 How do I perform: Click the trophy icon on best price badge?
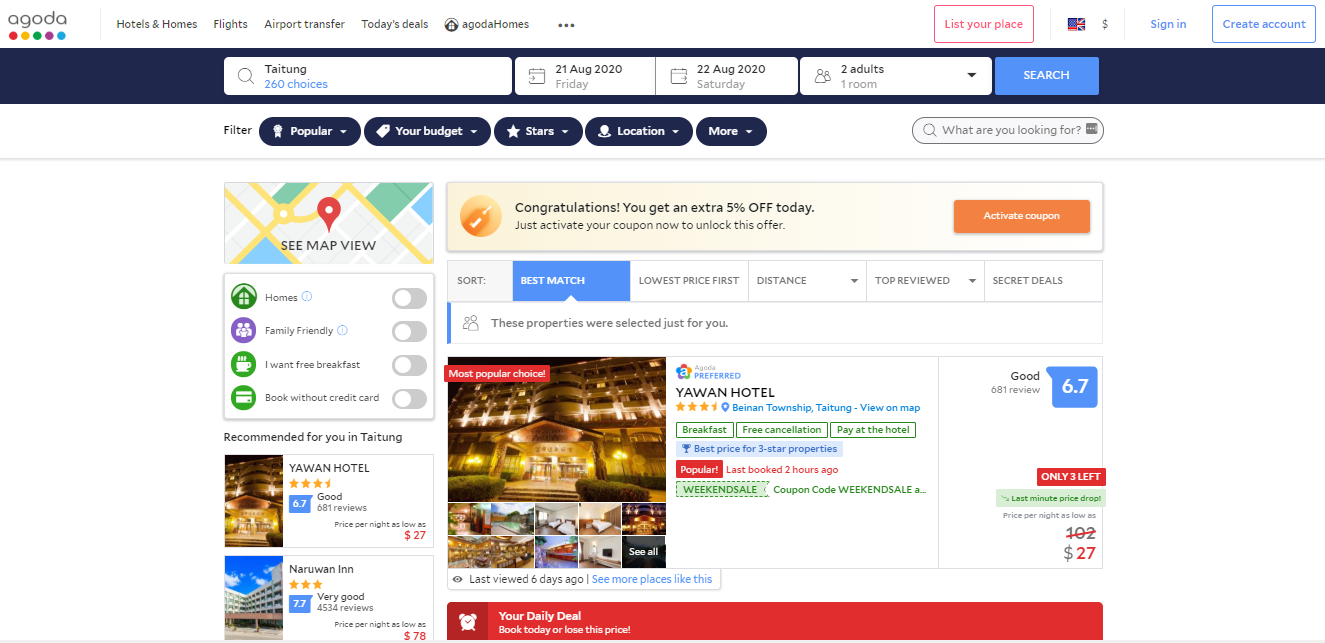click(x=686, y=449)
